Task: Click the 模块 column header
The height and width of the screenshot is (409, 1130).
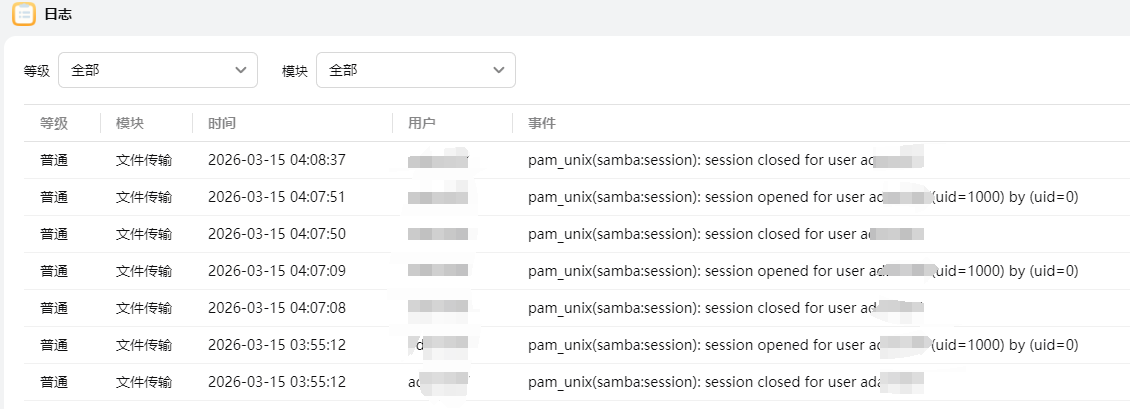Action: point(130,123)
